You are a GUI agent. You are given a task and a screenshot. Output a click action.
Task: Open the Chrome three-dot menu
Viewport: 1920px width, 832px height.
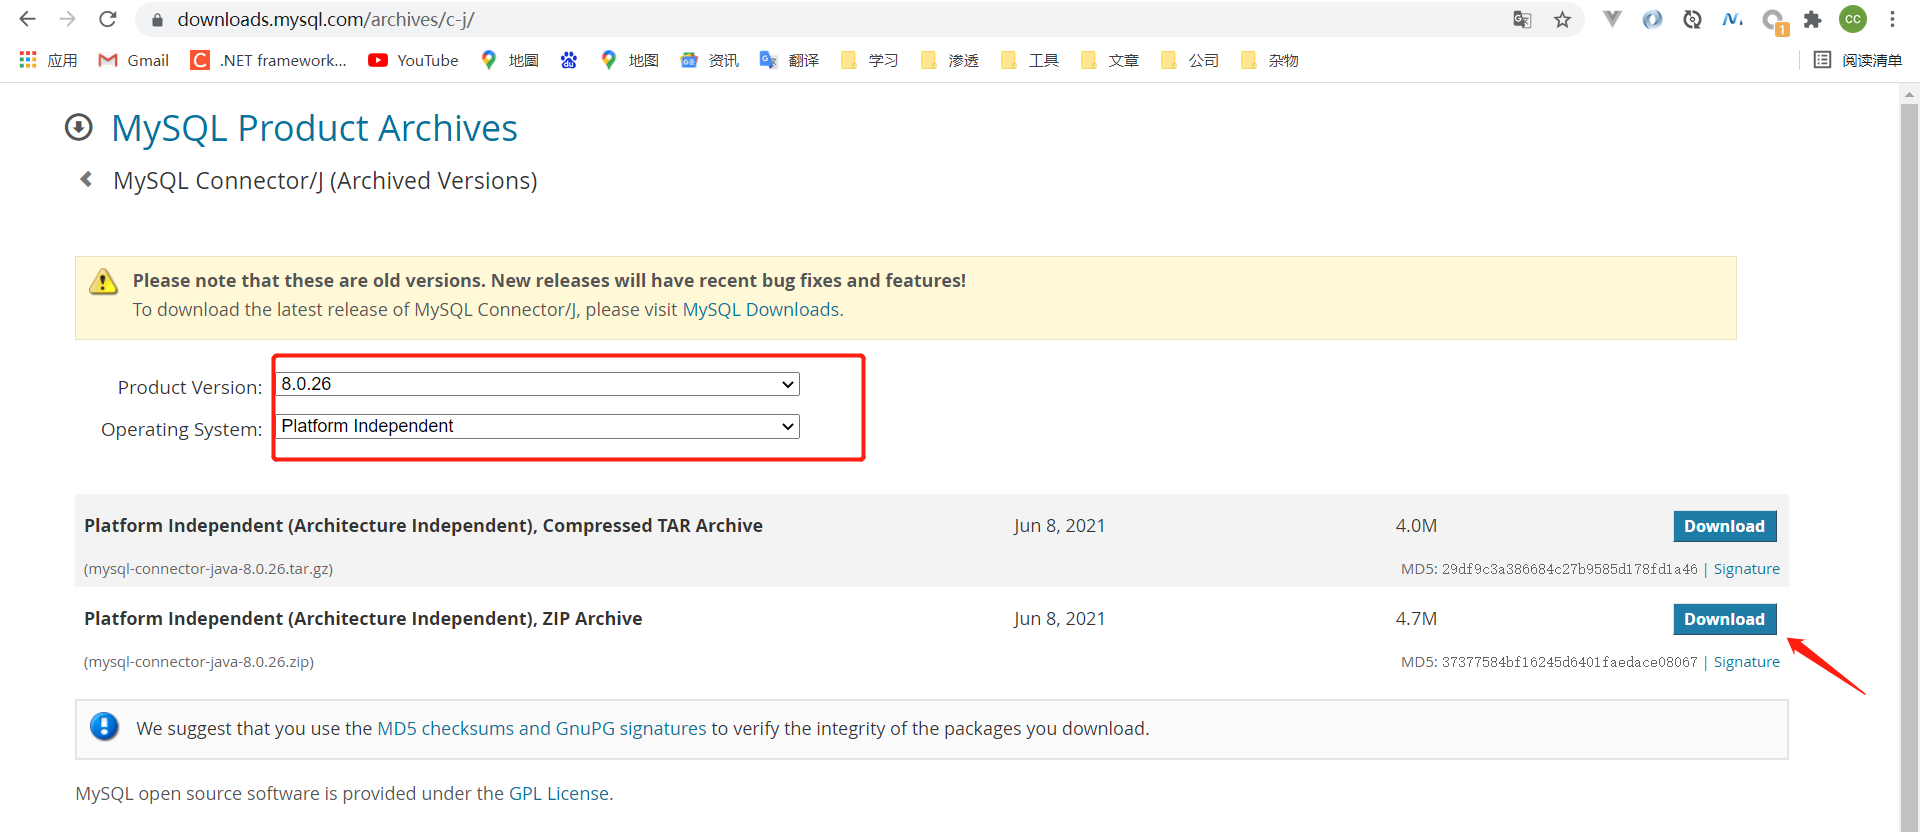(x=1893, y=19)
